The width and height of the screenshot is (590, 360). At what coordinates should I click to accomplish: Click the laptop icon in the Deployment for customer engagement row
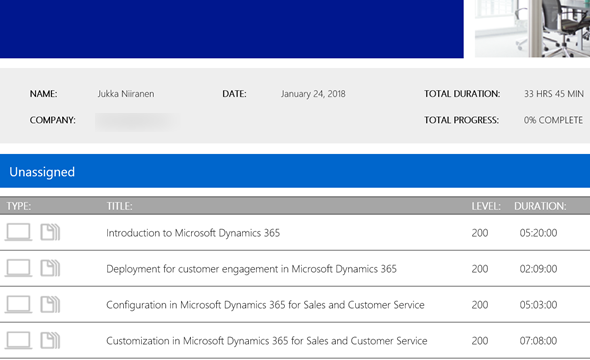[18, 268]
